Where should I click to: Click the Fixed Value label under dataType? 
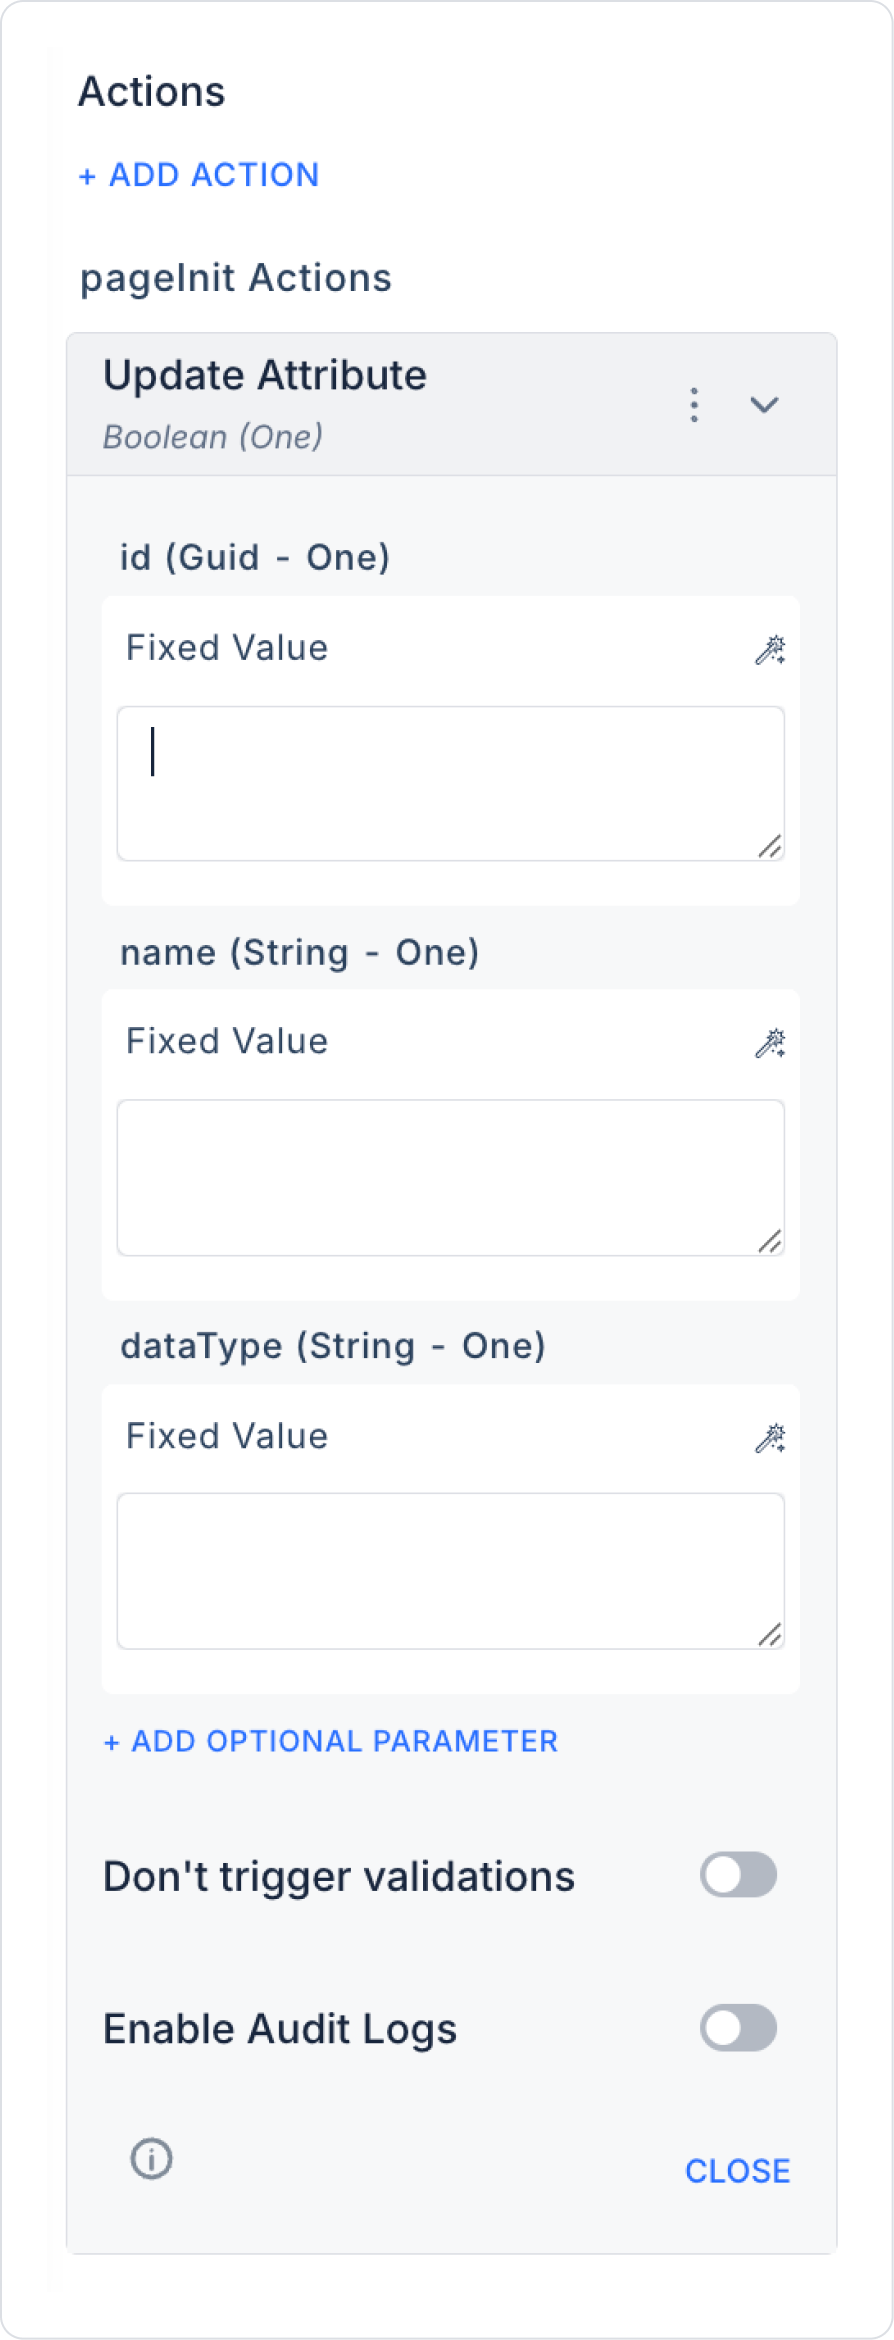227,1436
